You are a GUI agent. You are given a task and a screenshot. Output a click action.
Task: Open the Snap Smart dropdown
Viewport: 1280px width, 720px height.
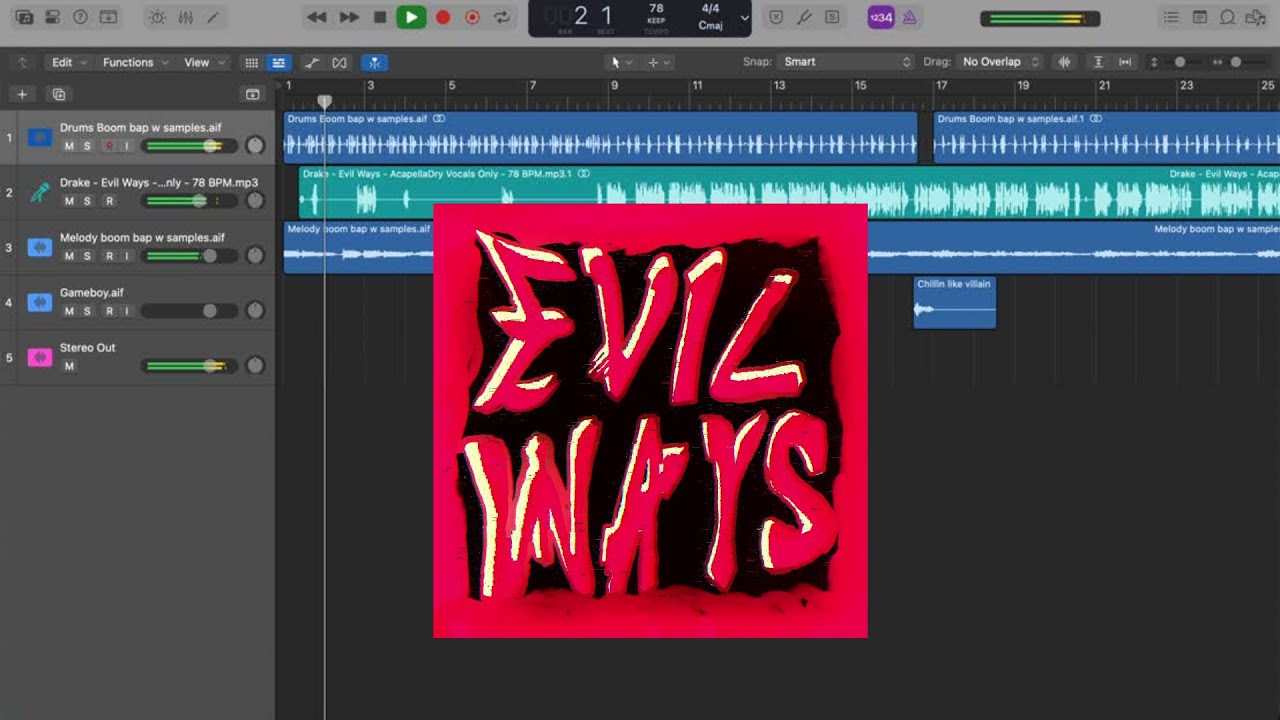point(847,62)
